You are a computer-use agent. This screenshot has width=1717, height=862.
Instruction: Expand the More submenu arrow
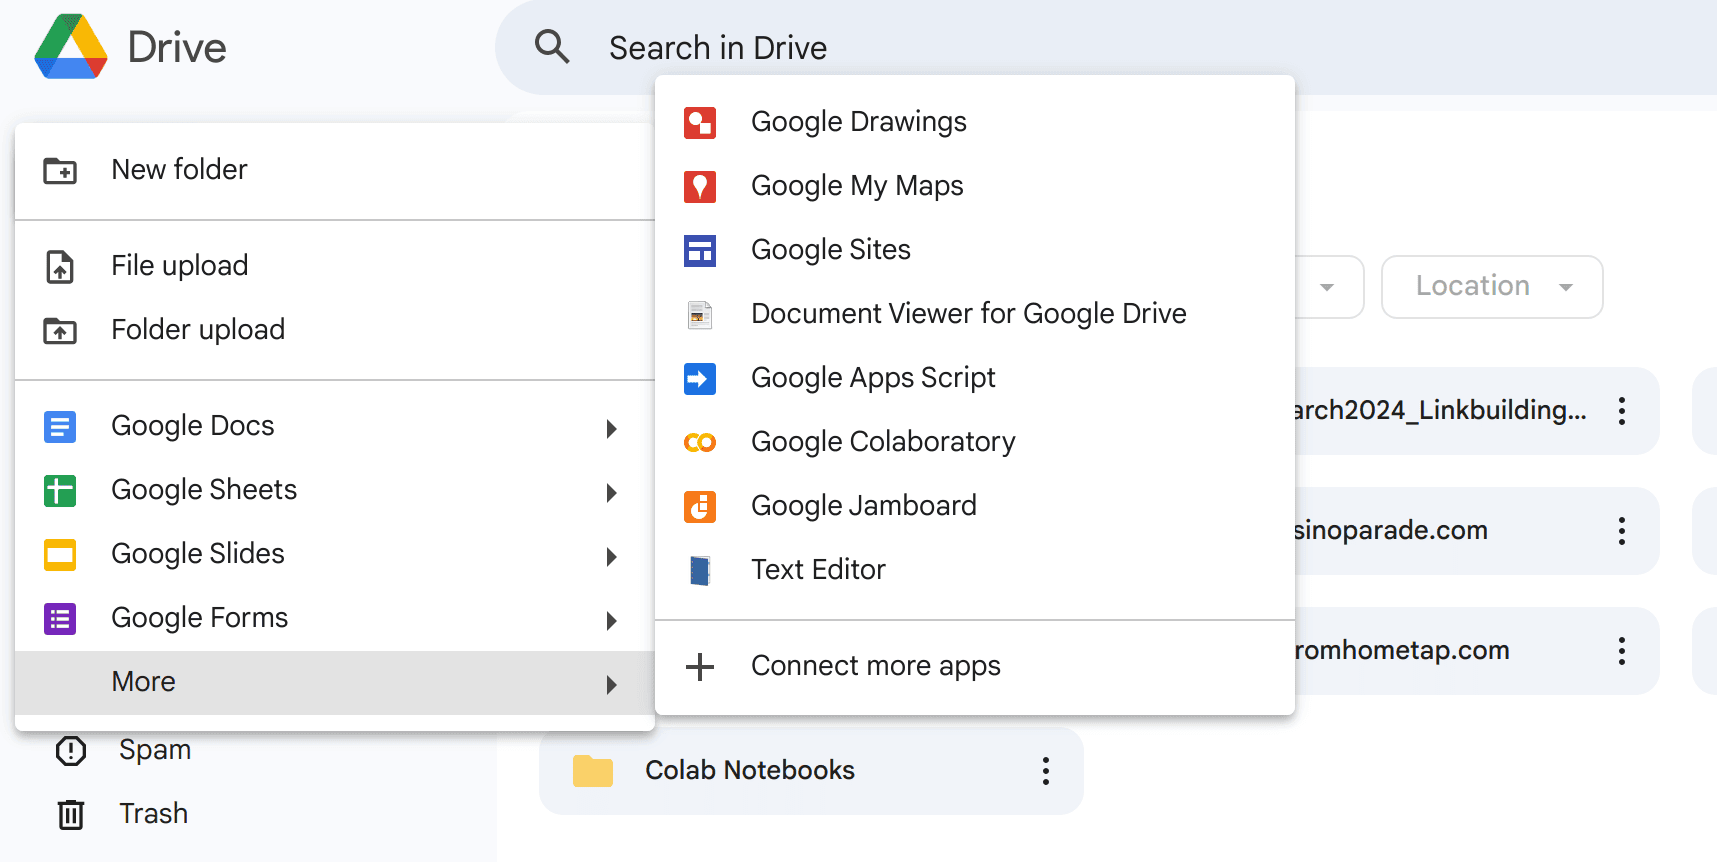click(x=612, y=685)
